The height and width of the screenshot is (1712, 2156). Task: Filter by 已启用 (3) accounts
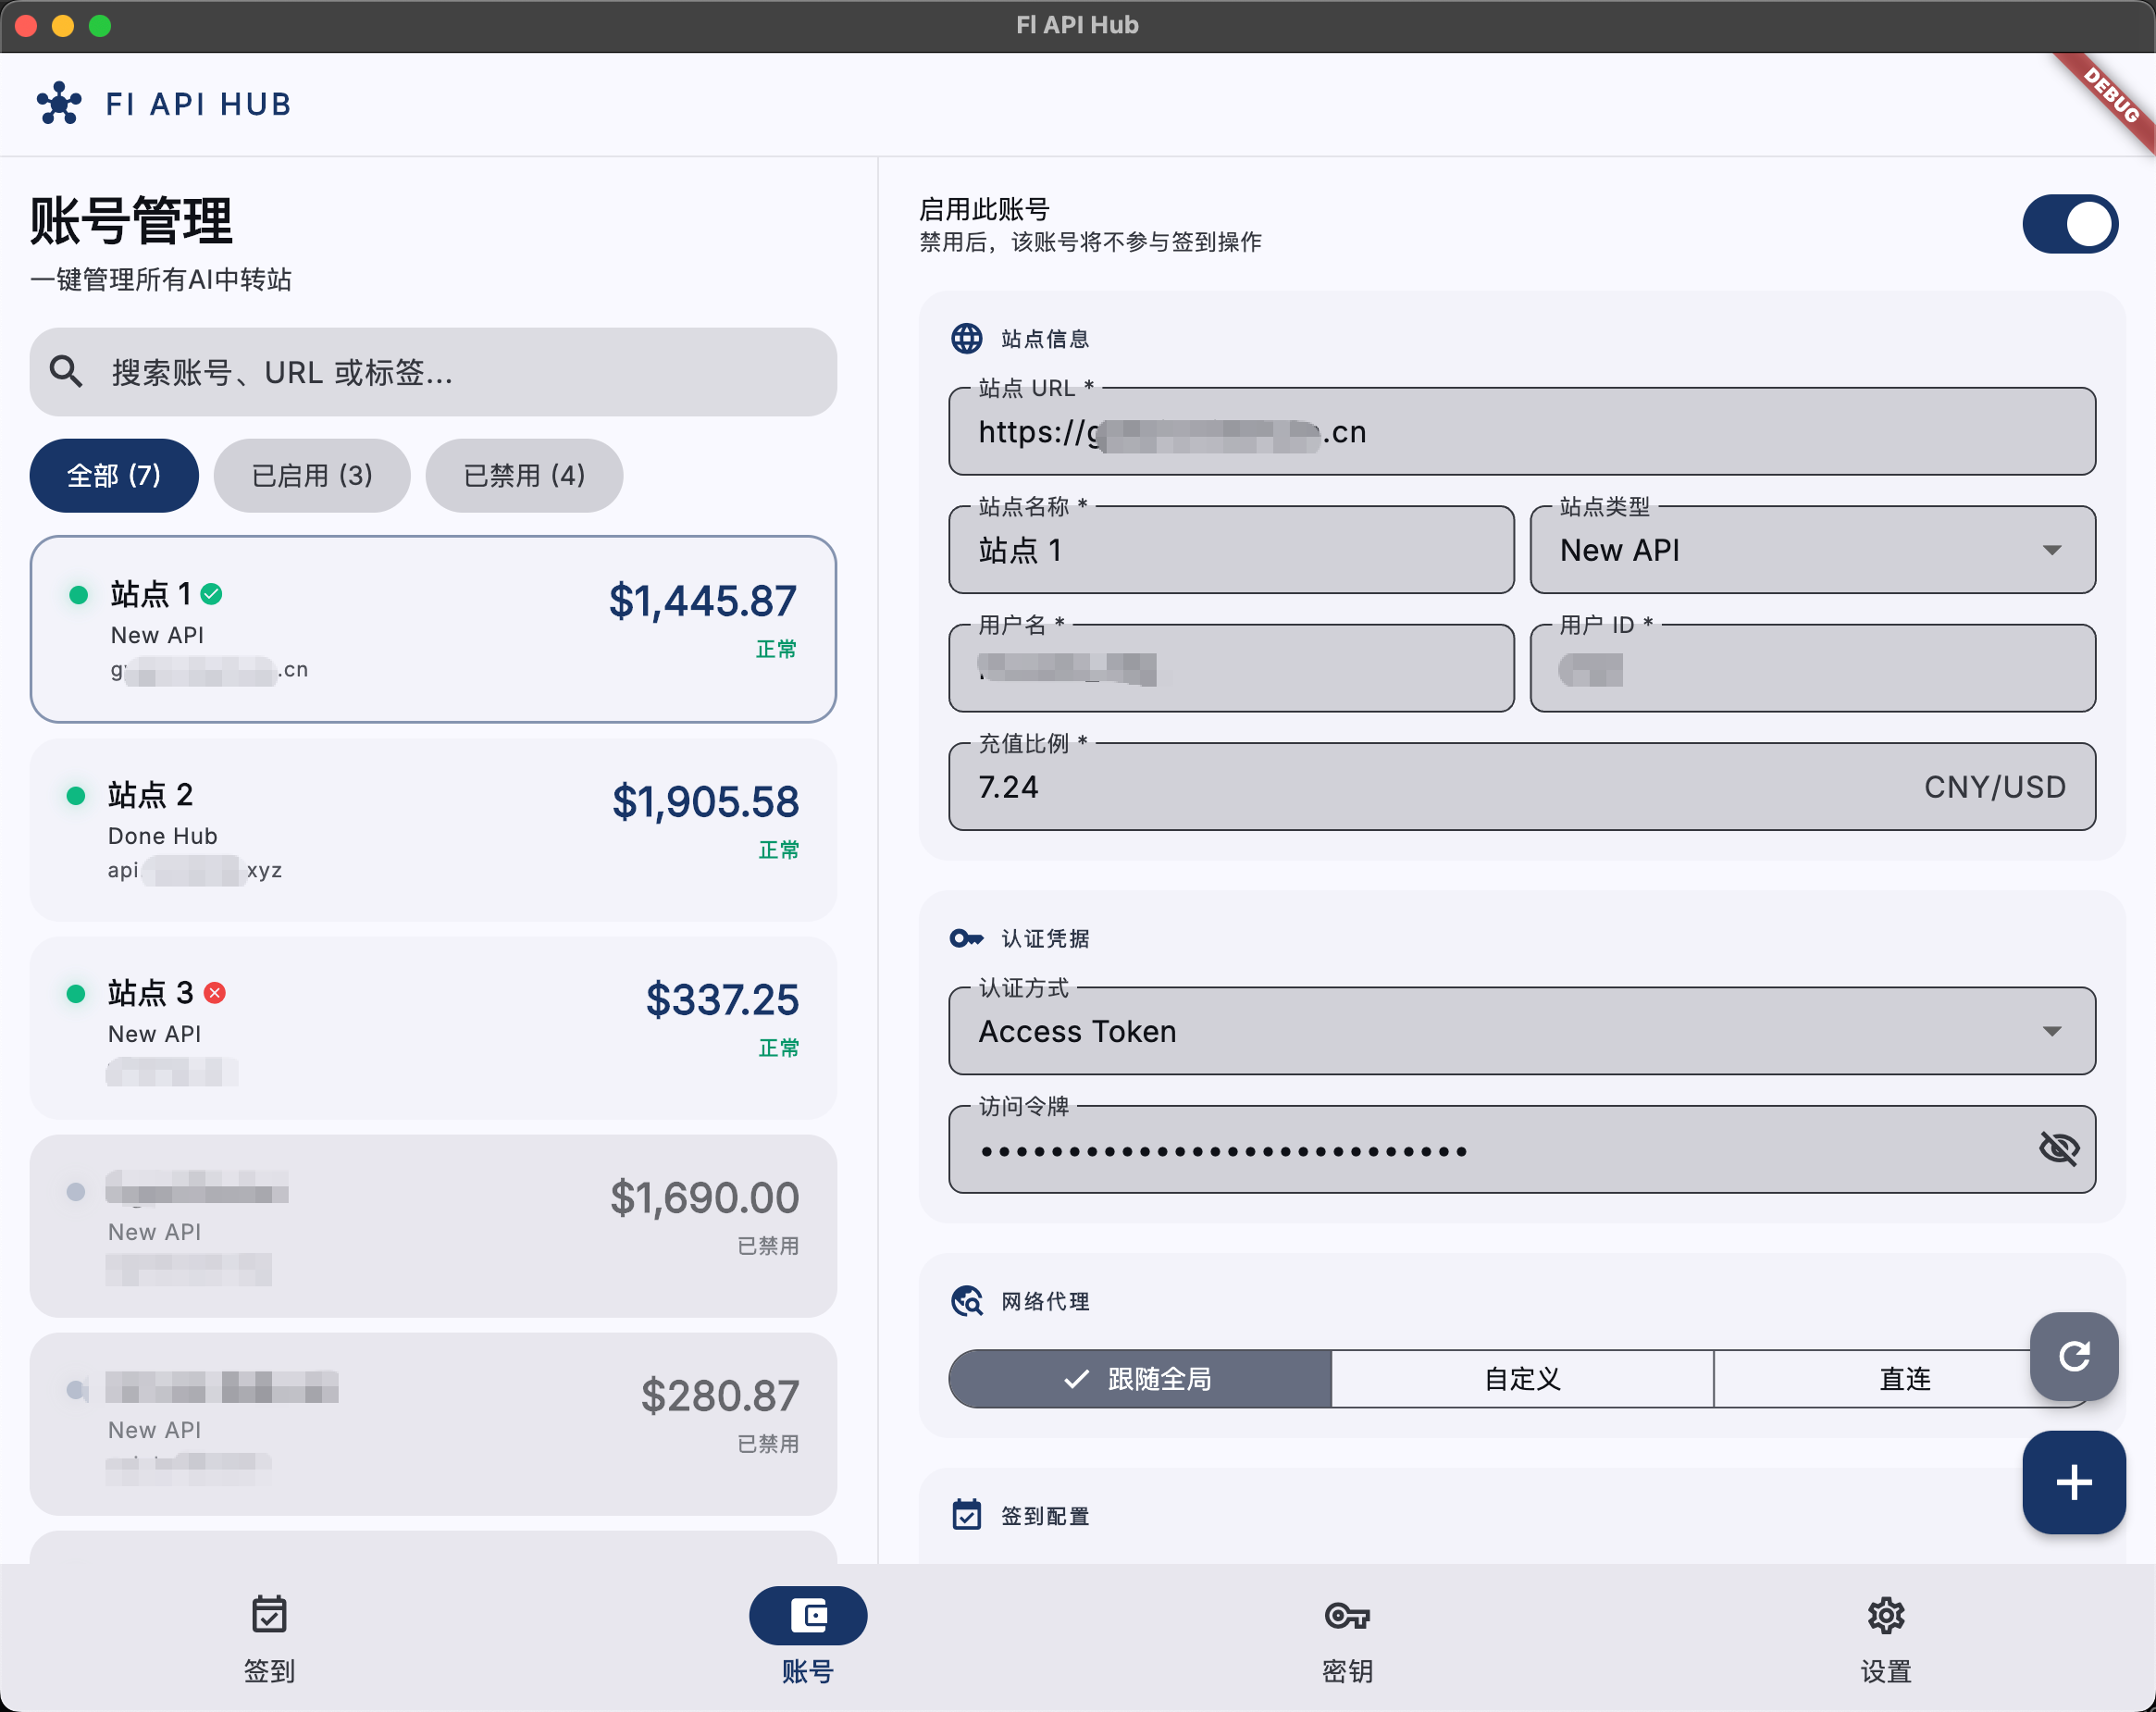[x=312, y=476]
